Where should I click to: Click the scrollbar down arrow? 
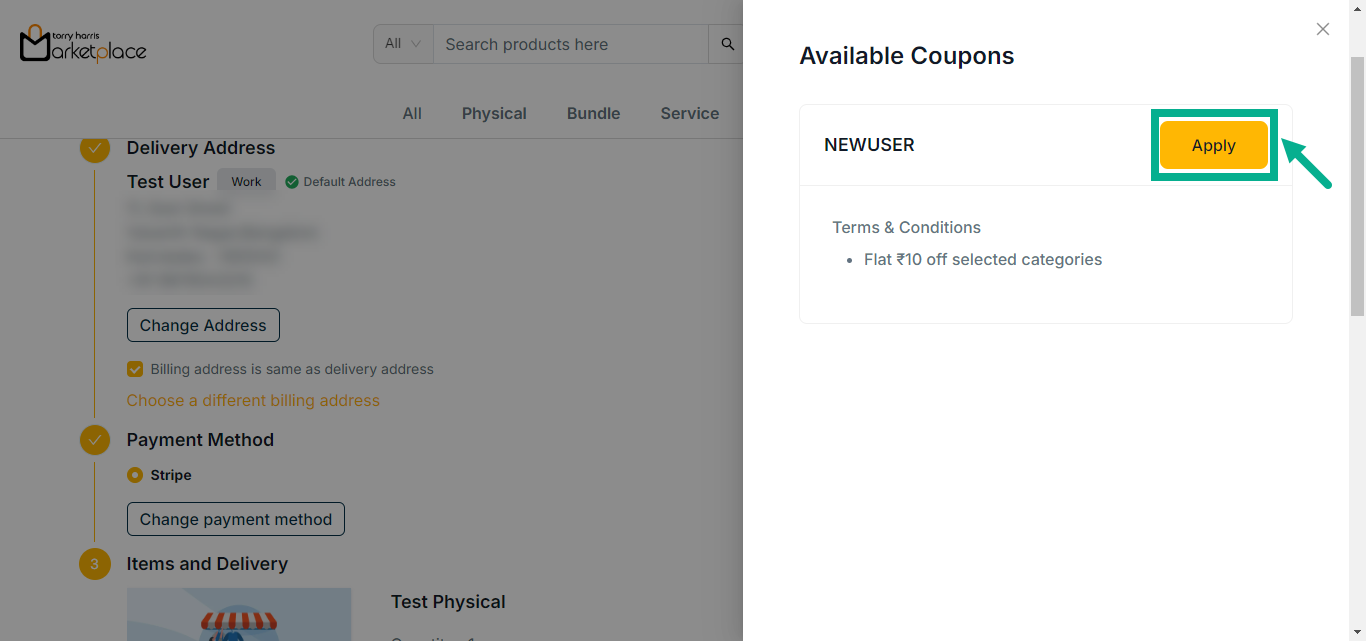coord(1357,632)
